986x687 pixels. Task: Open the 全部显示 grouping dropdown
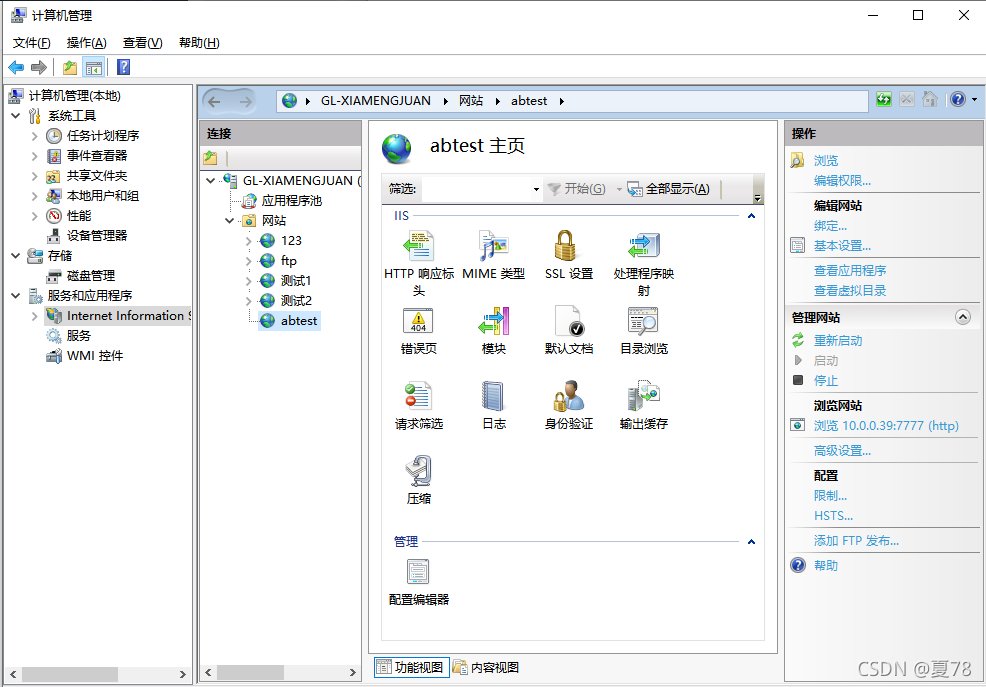pos(674,189)
